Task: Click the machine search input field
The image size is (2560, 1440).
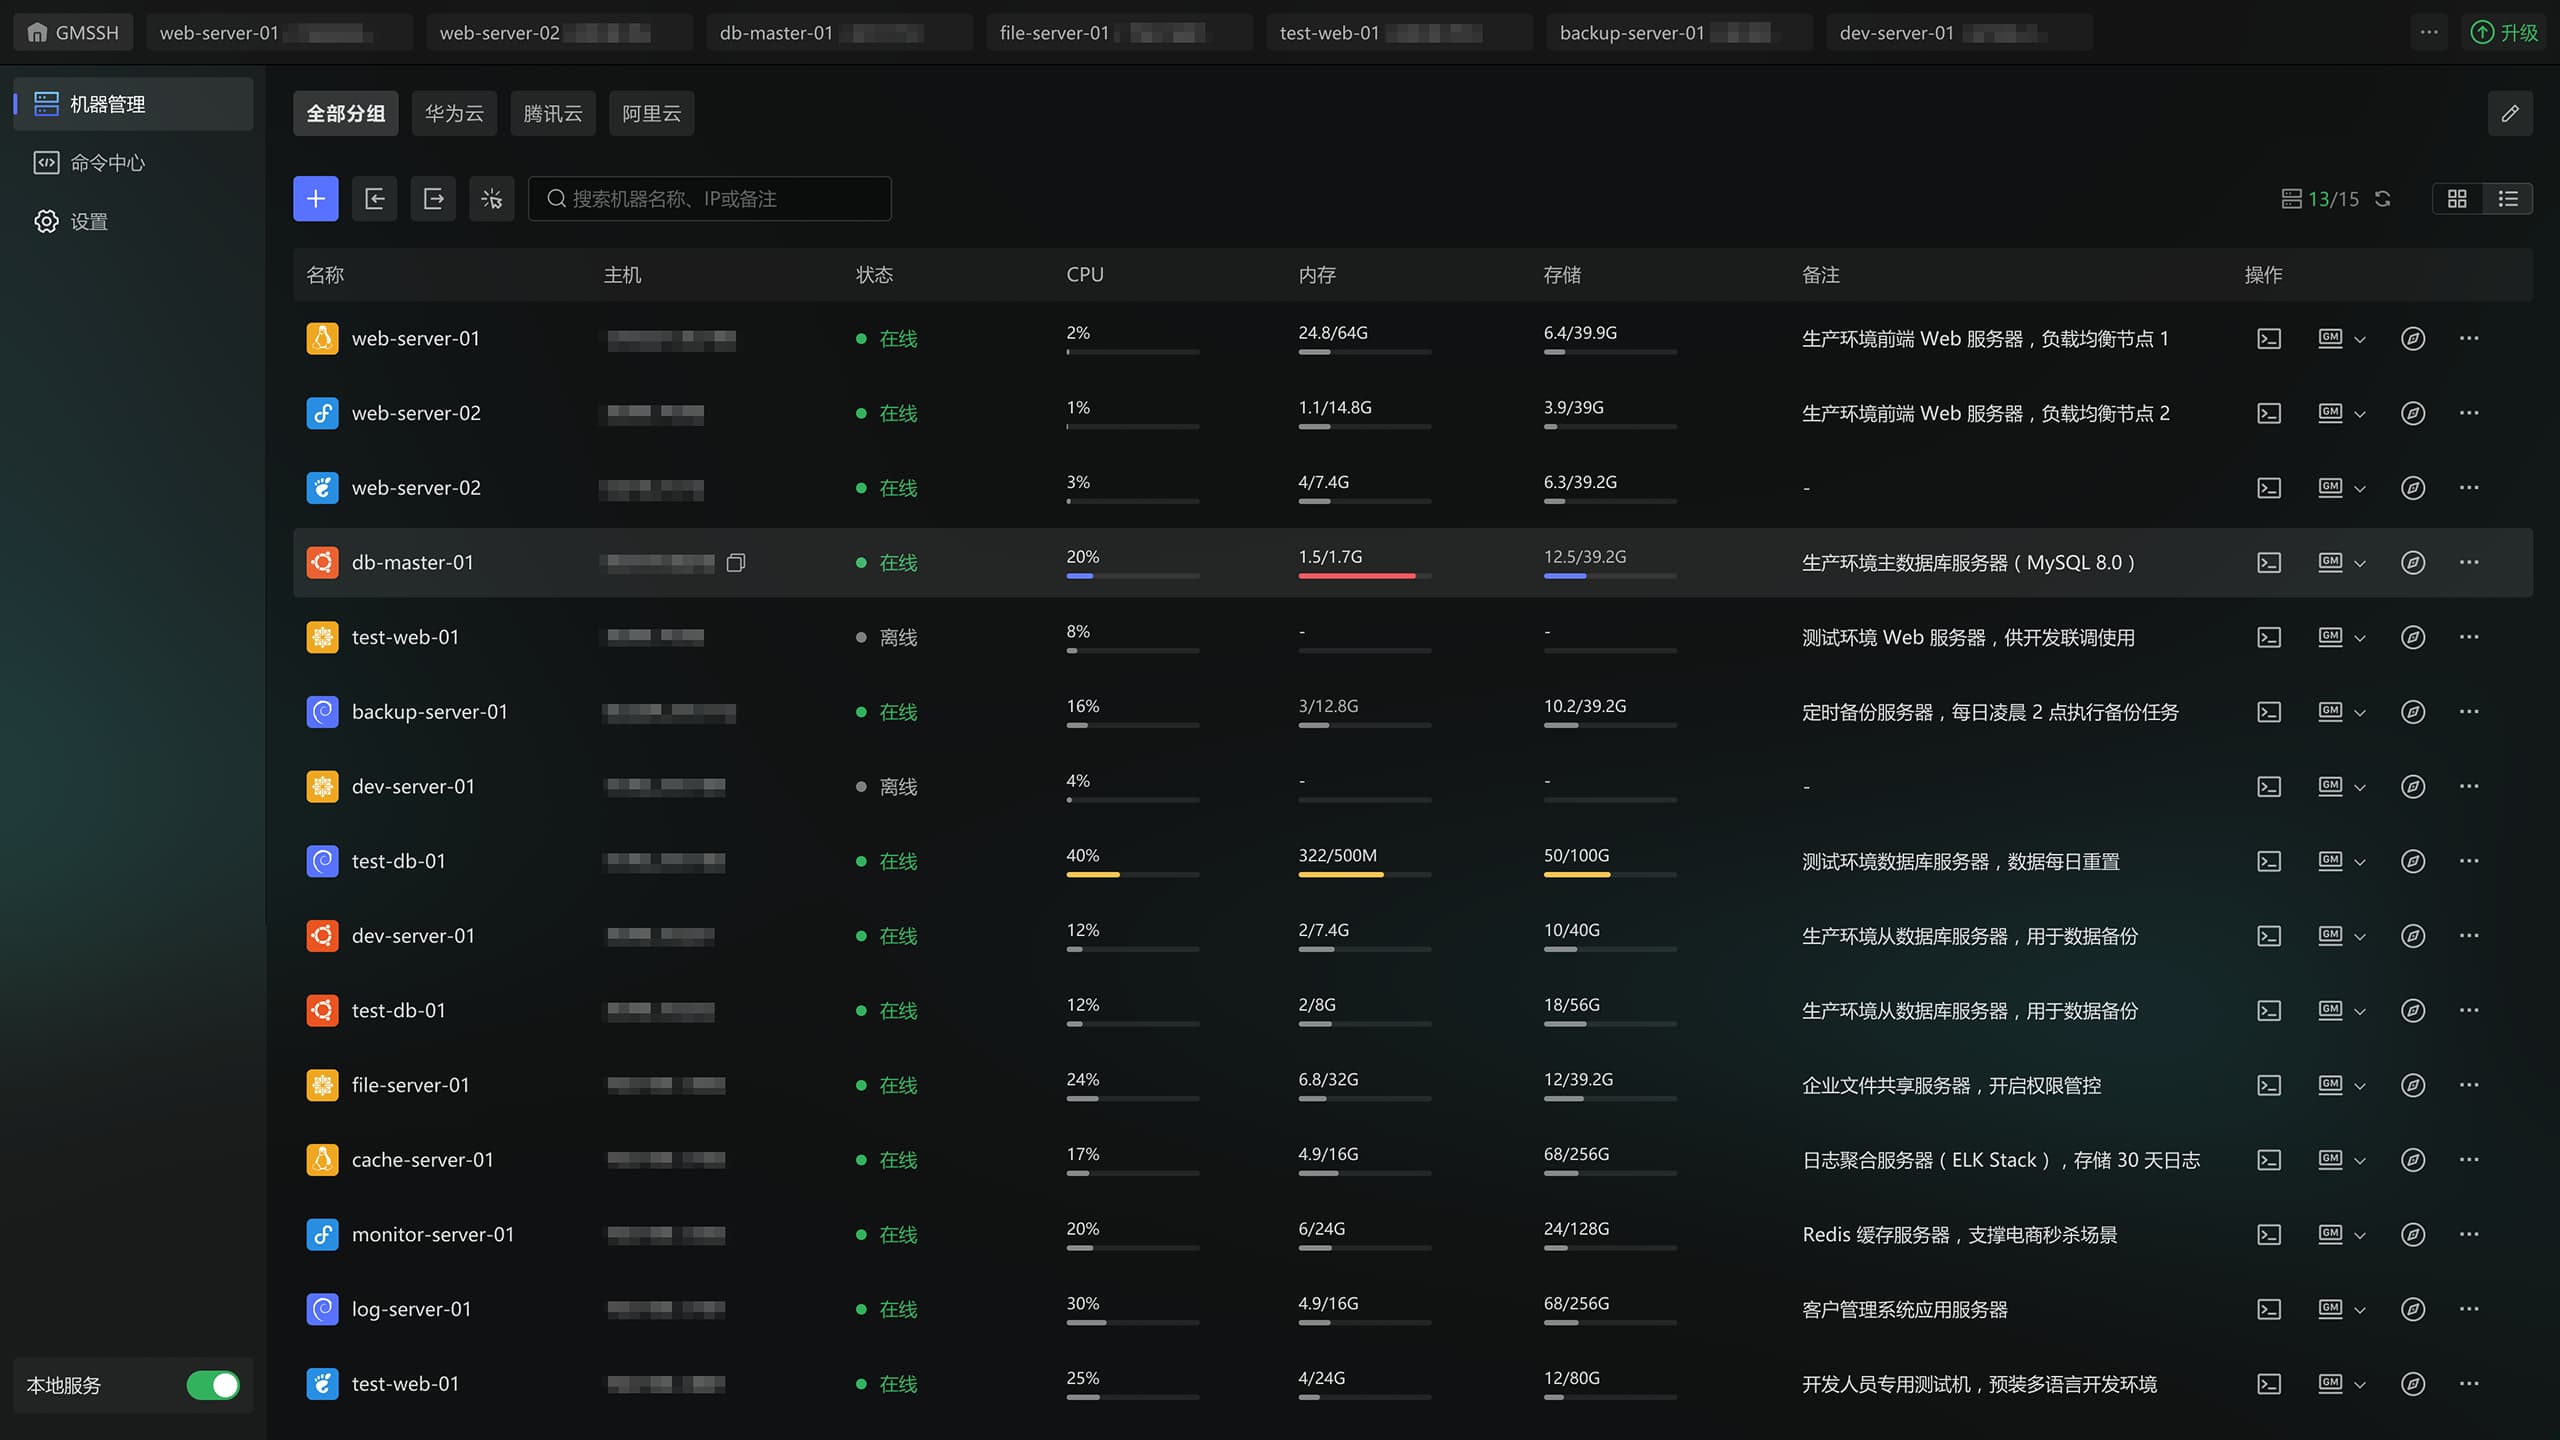Action: coord(710,199)
